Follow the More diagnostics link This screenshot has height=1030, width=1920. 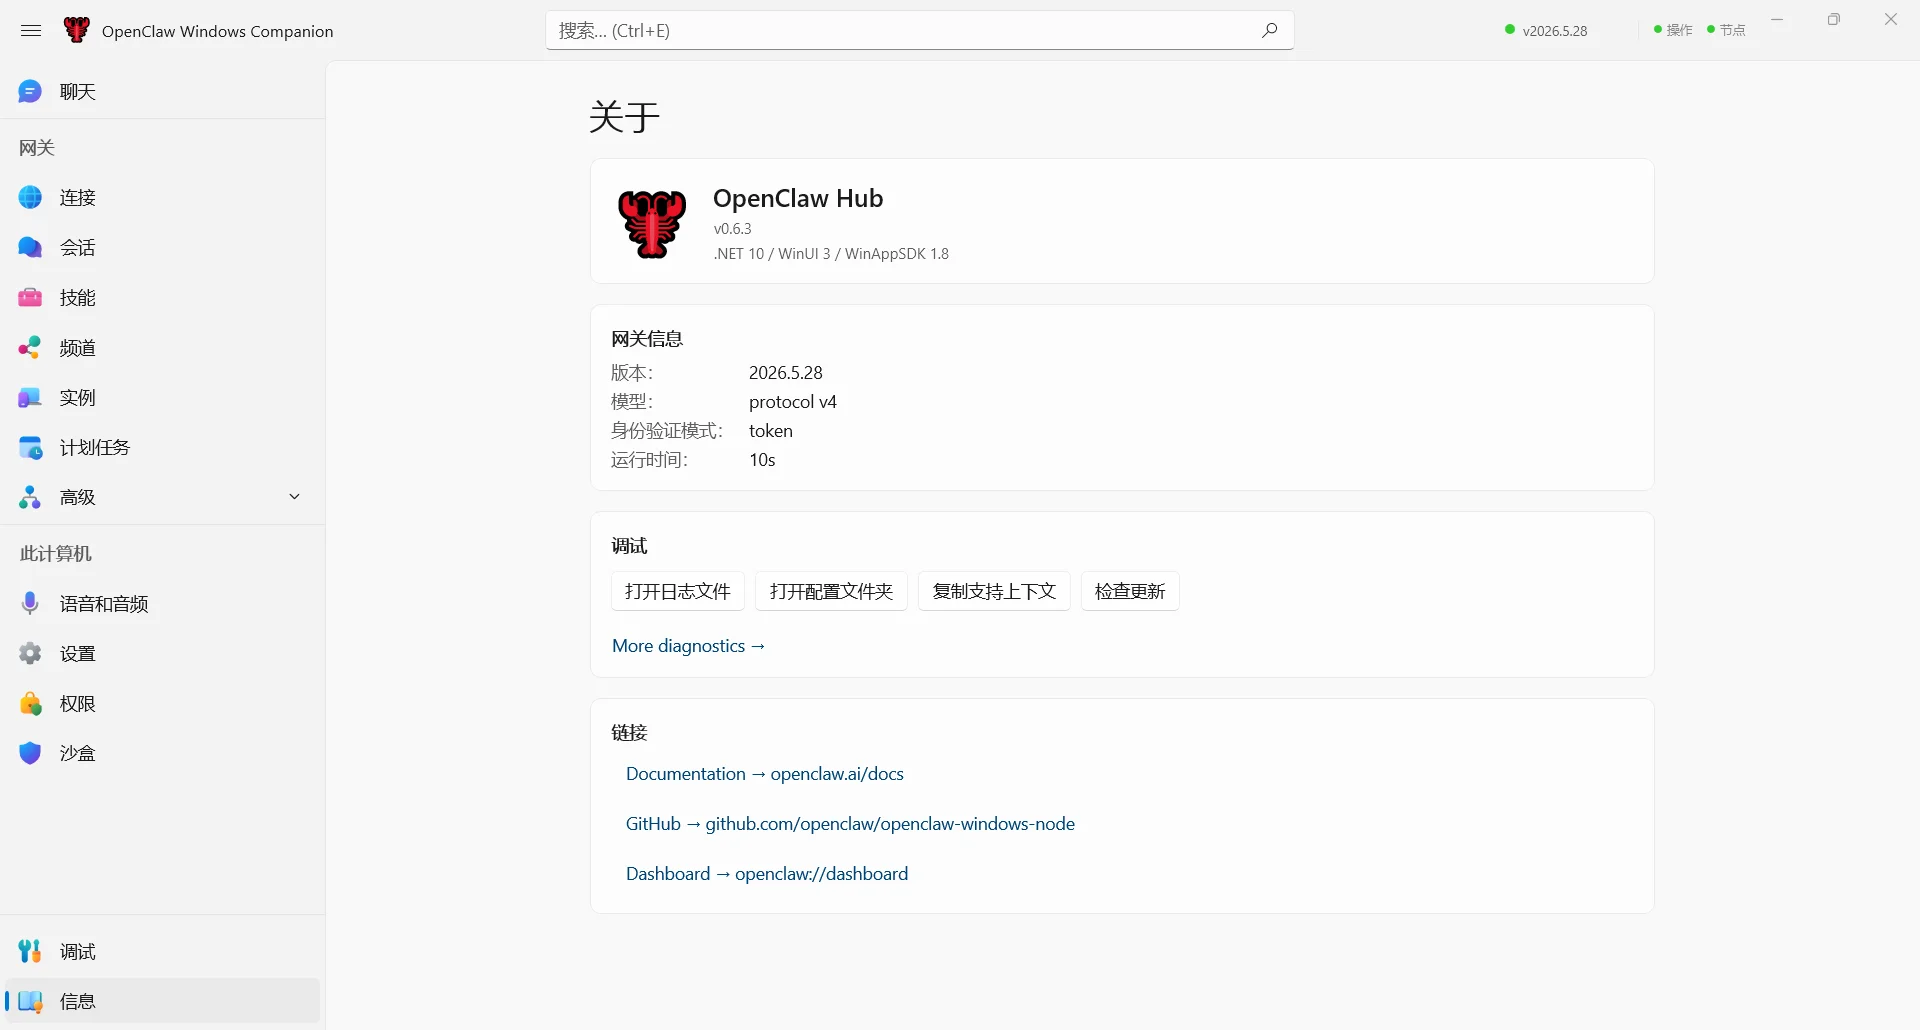click(689, 646)
